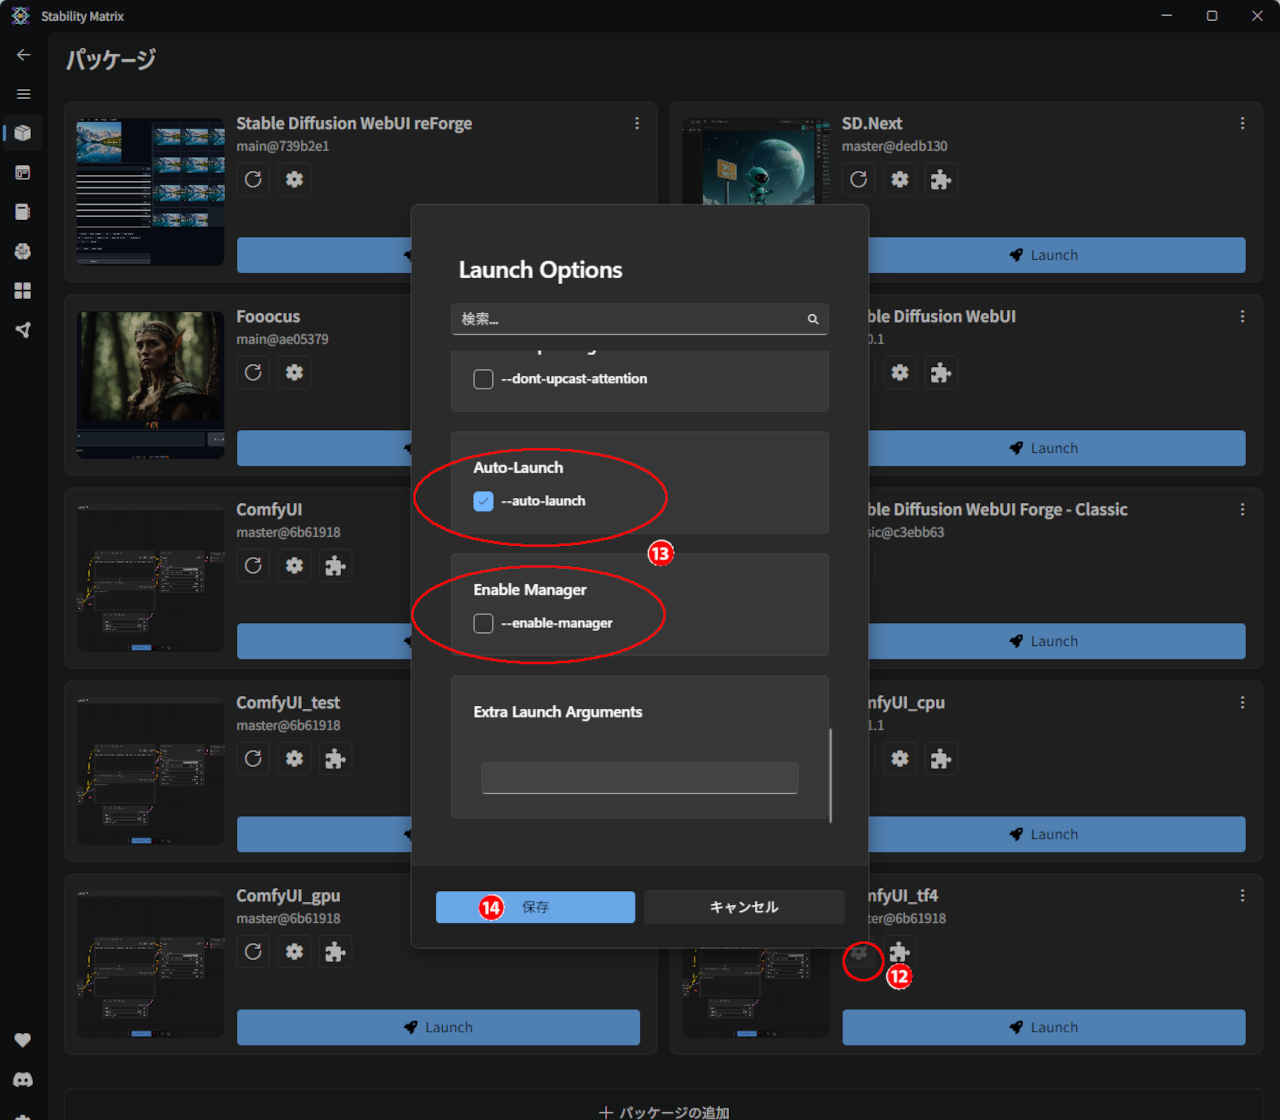The image size is (1280, 1120).
Task: Click the Stability Matrix logo in title bar
Action: [20, 16]
